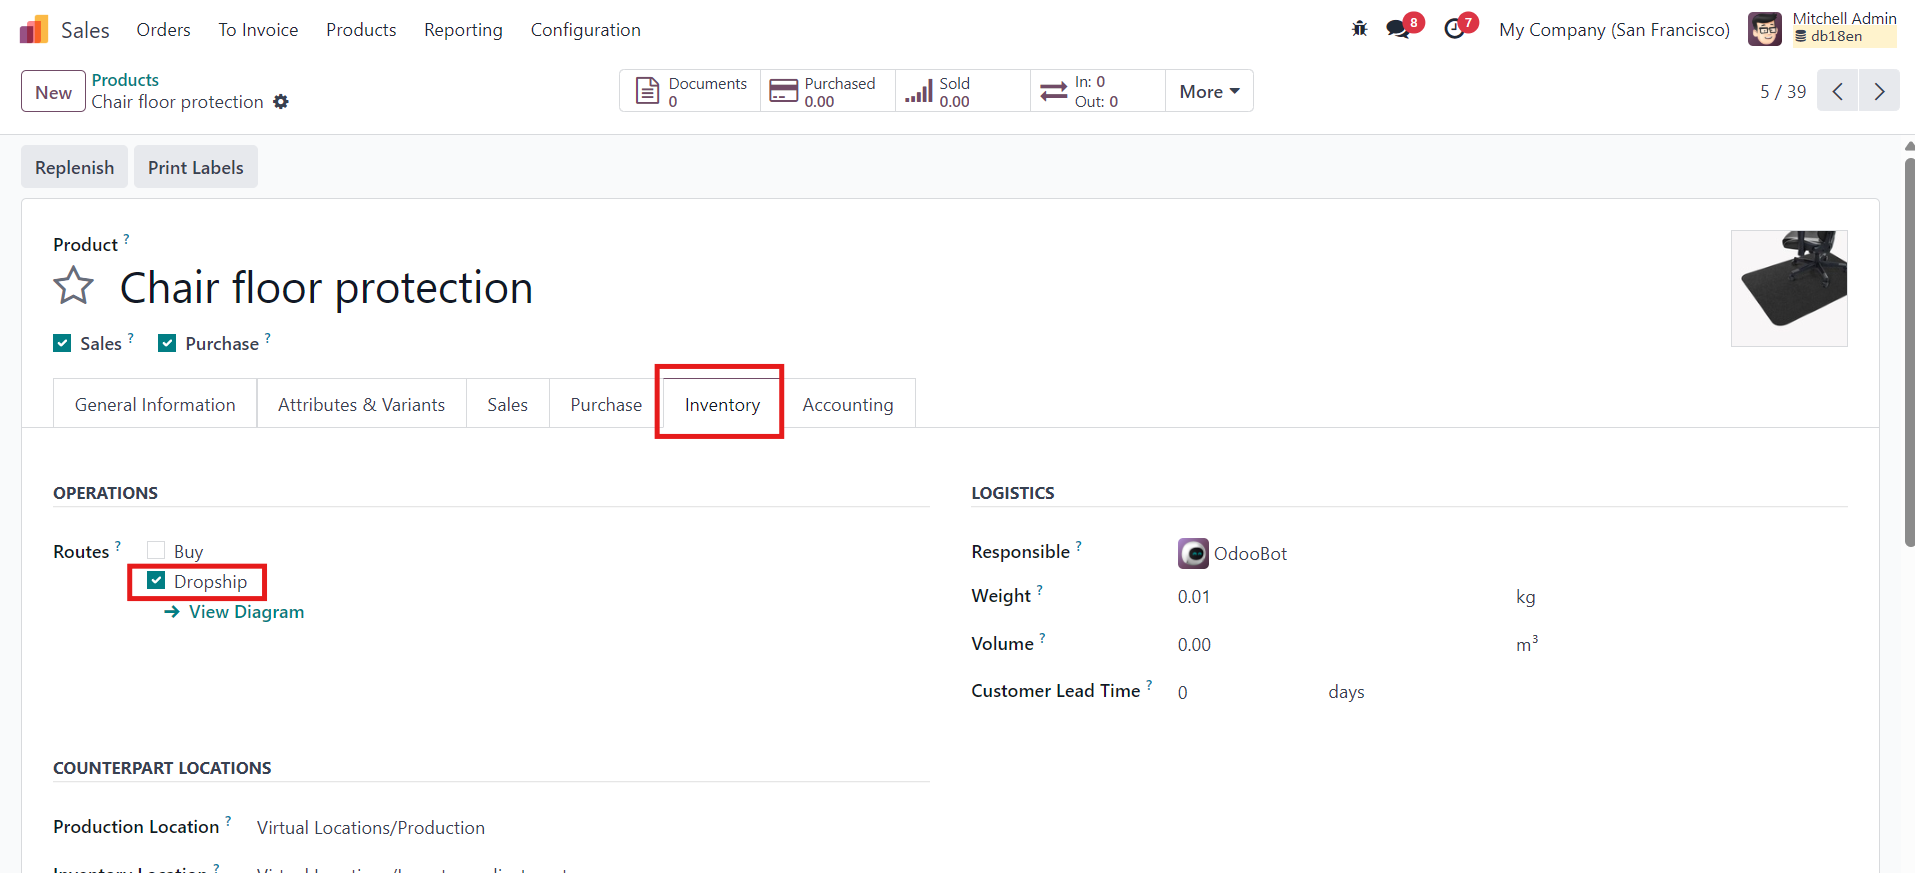Go to previous record arrow
This screenshot has height=873, width=1915.
coord(1837,91)
